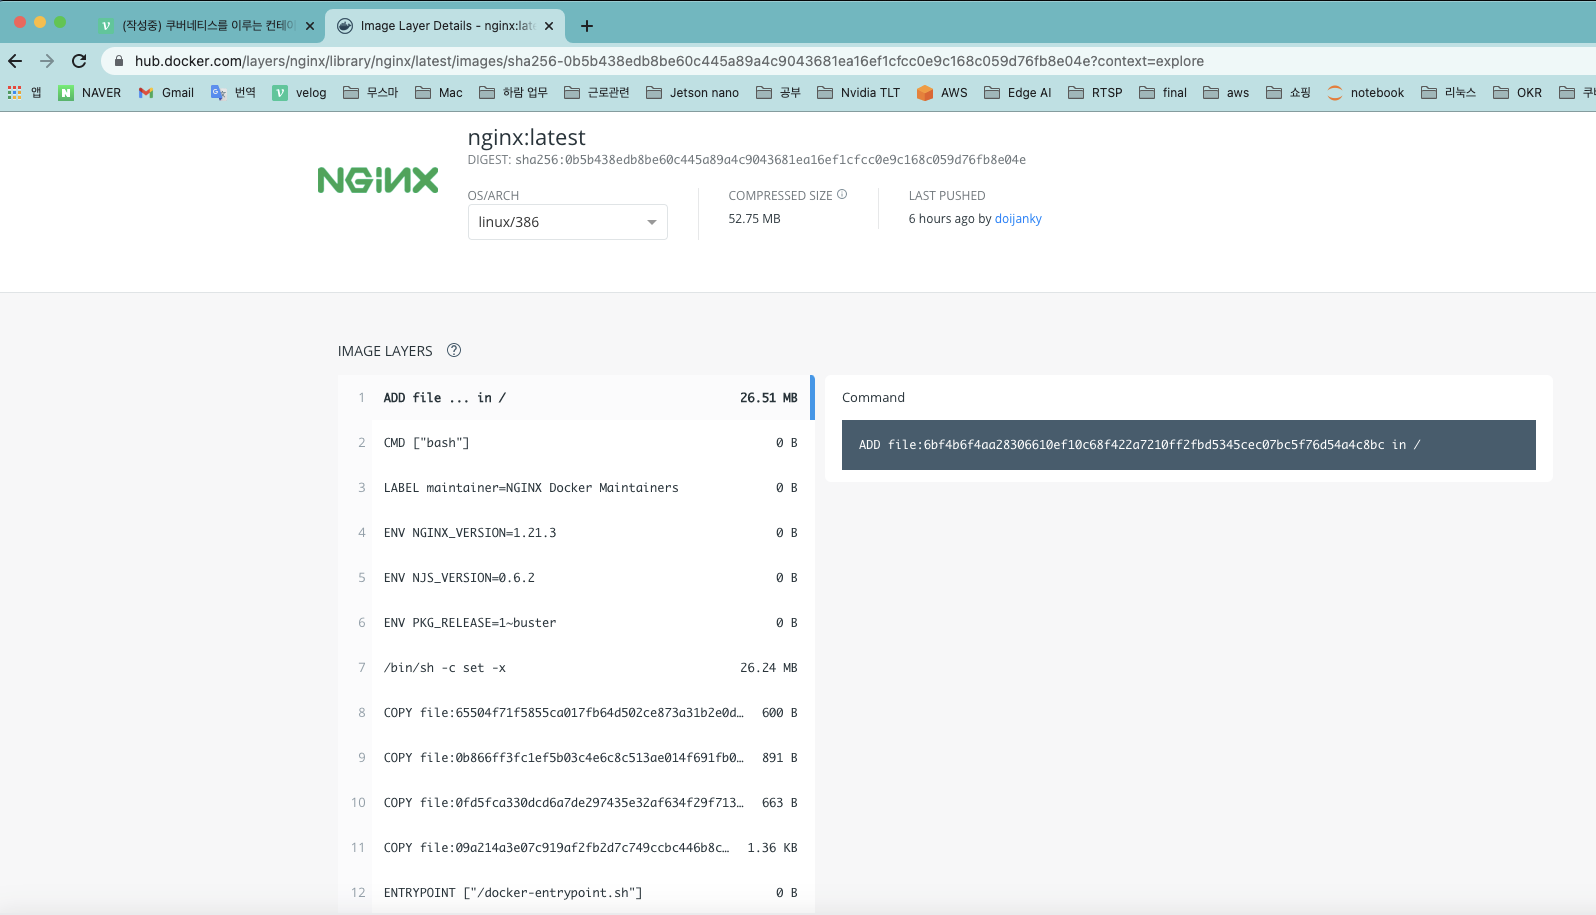Click the browser forward arrow
This screenshot has height=915, width=1596.
[x=47, y=61]
